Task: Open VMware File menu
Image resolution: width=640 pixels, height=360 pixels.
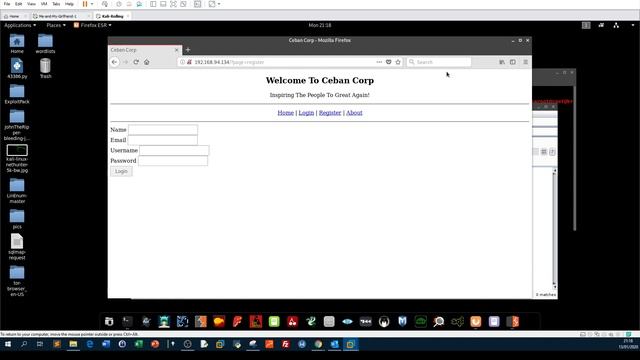Action: (x=7, y=4)
